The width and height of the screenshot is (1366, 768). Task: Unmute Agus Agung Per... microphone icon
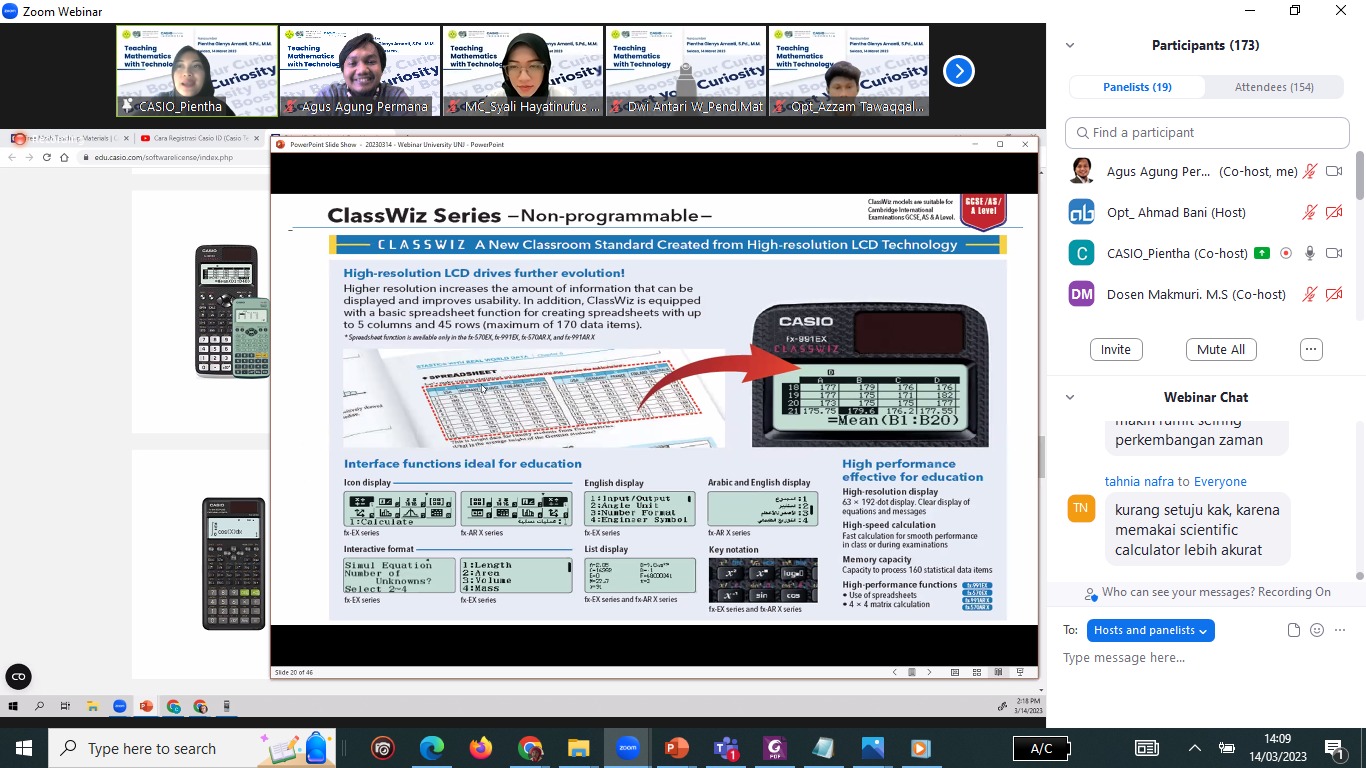[1310, 171]
